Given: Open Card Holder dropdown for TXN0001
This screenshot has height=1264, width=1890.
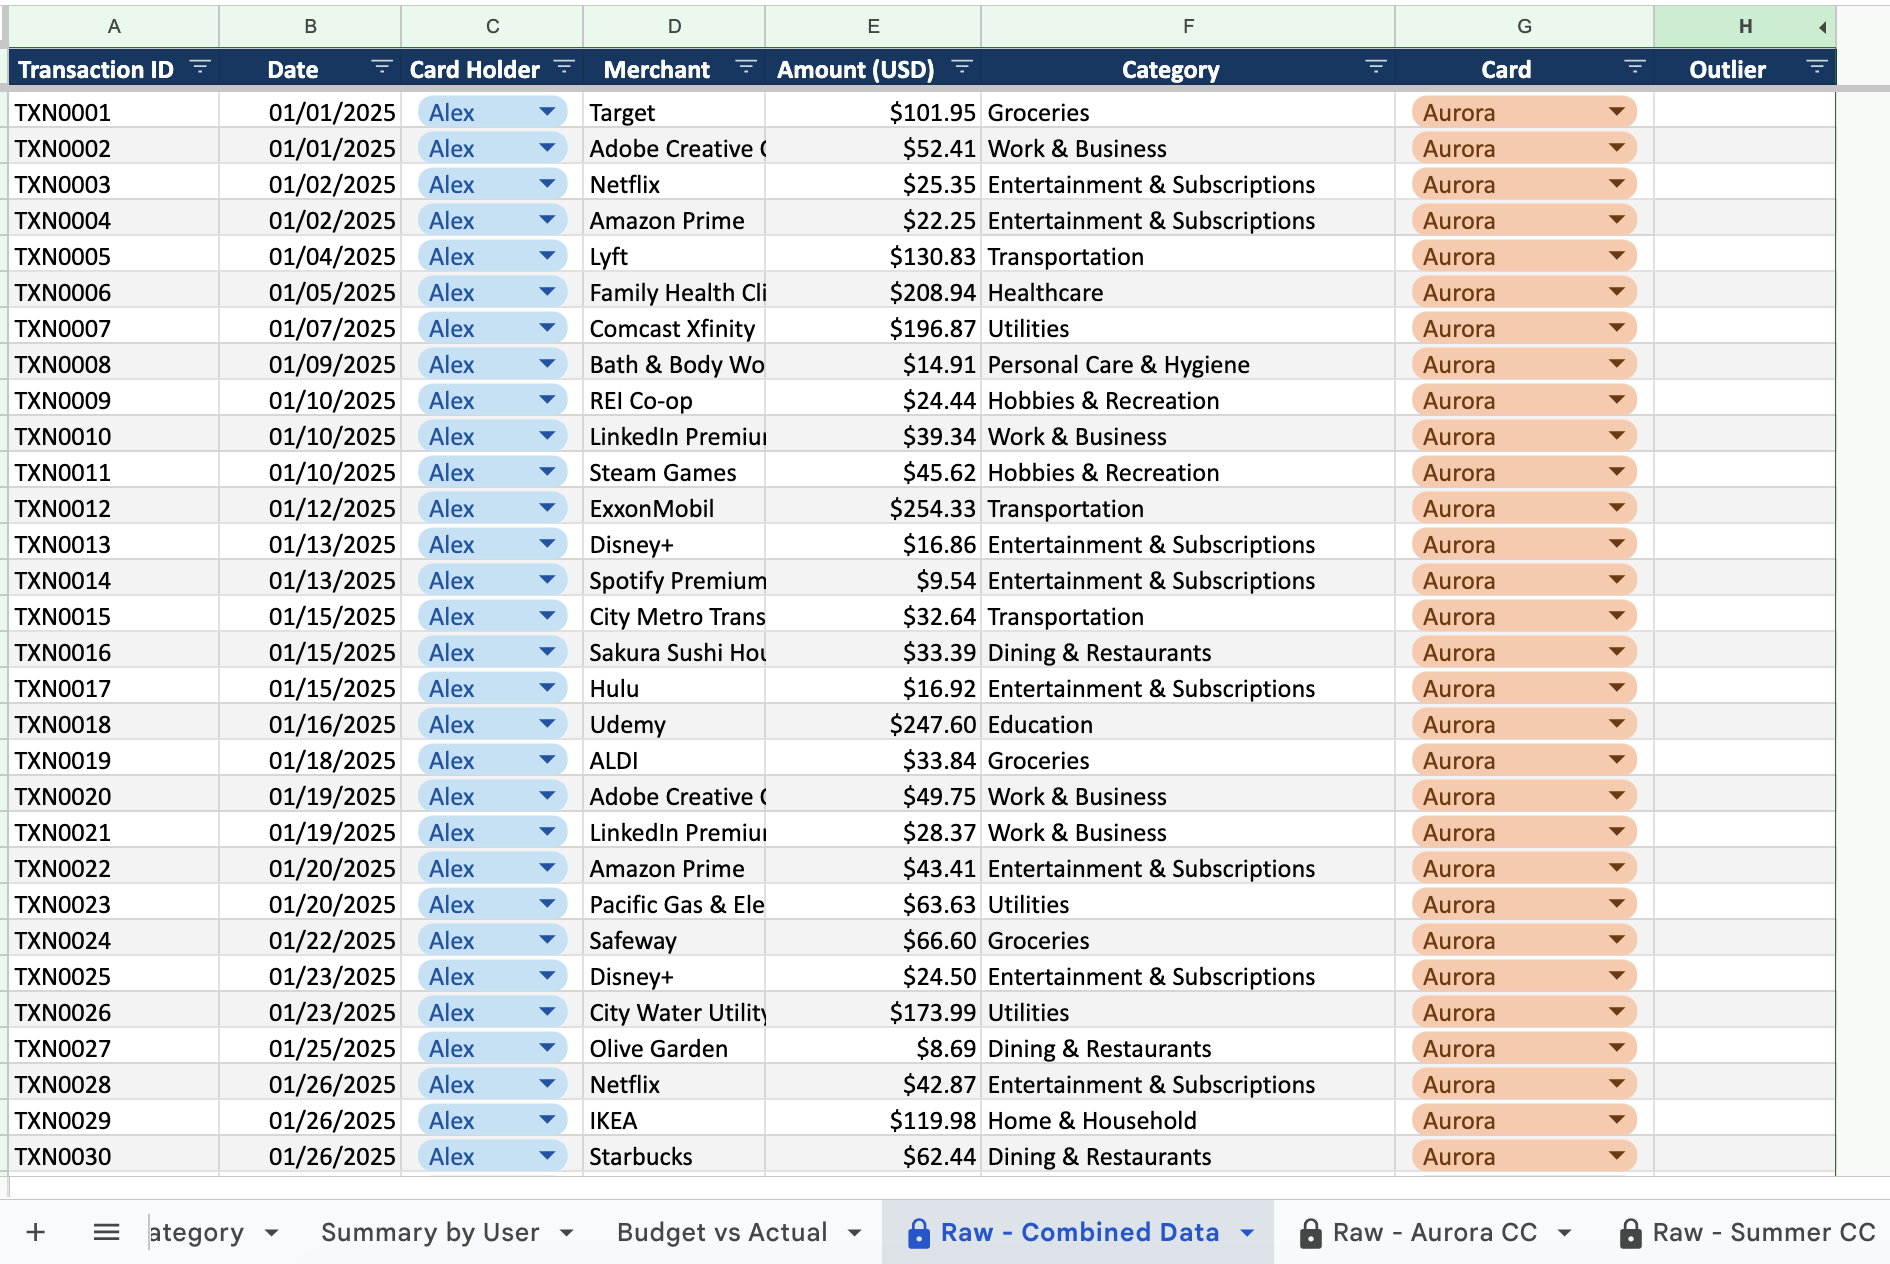Looking at the screenshot, I should coord(547,112).
